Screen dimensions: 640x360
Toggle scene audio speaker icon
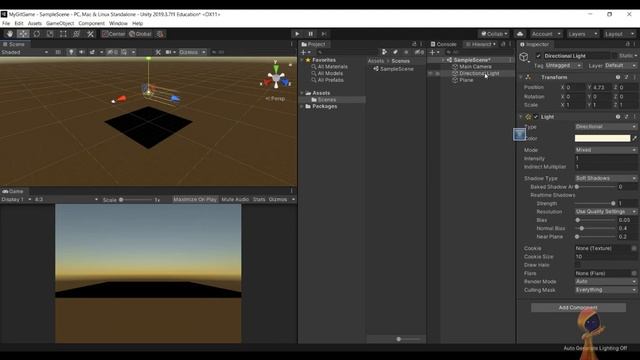(82, 52)
